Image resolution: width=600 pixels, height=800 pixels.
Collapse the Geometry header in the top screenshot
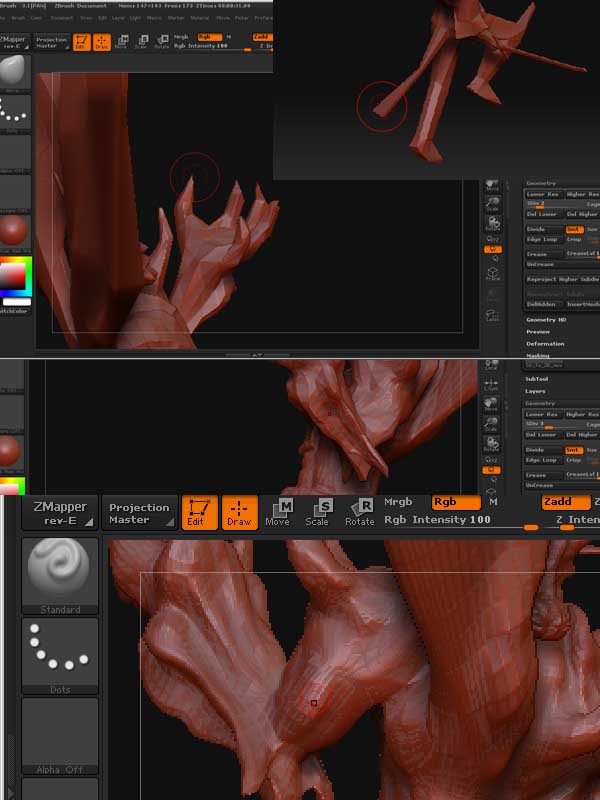pyautogui.click(x=540, y=183)
